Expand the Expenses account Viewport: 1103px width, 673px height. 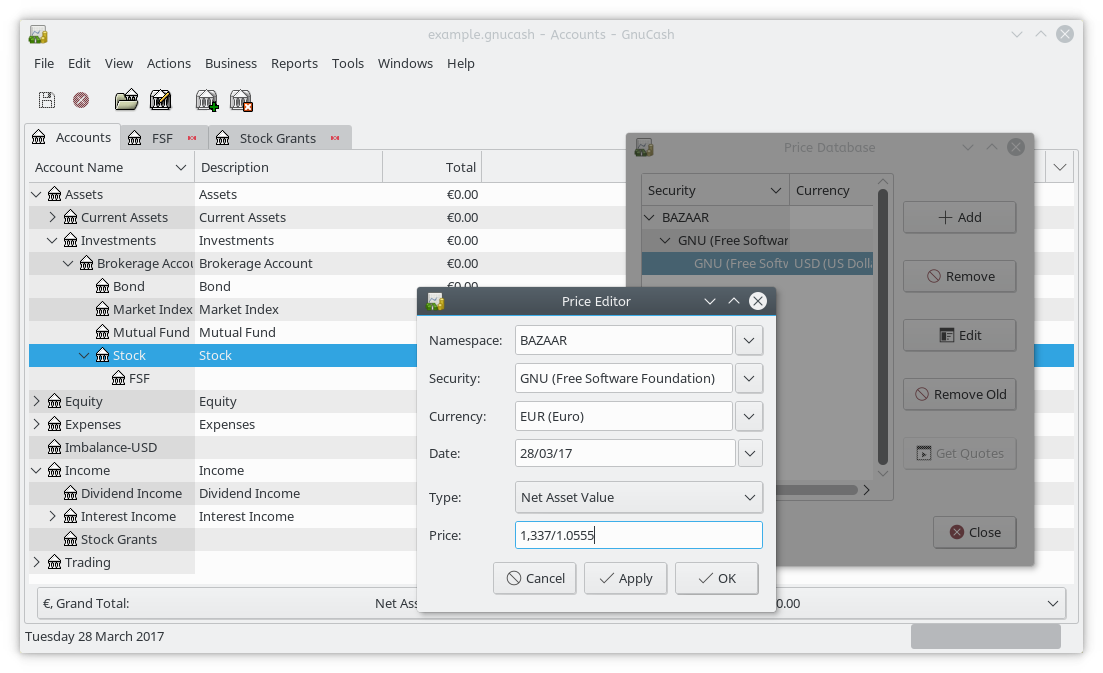(x=37, y=424)
